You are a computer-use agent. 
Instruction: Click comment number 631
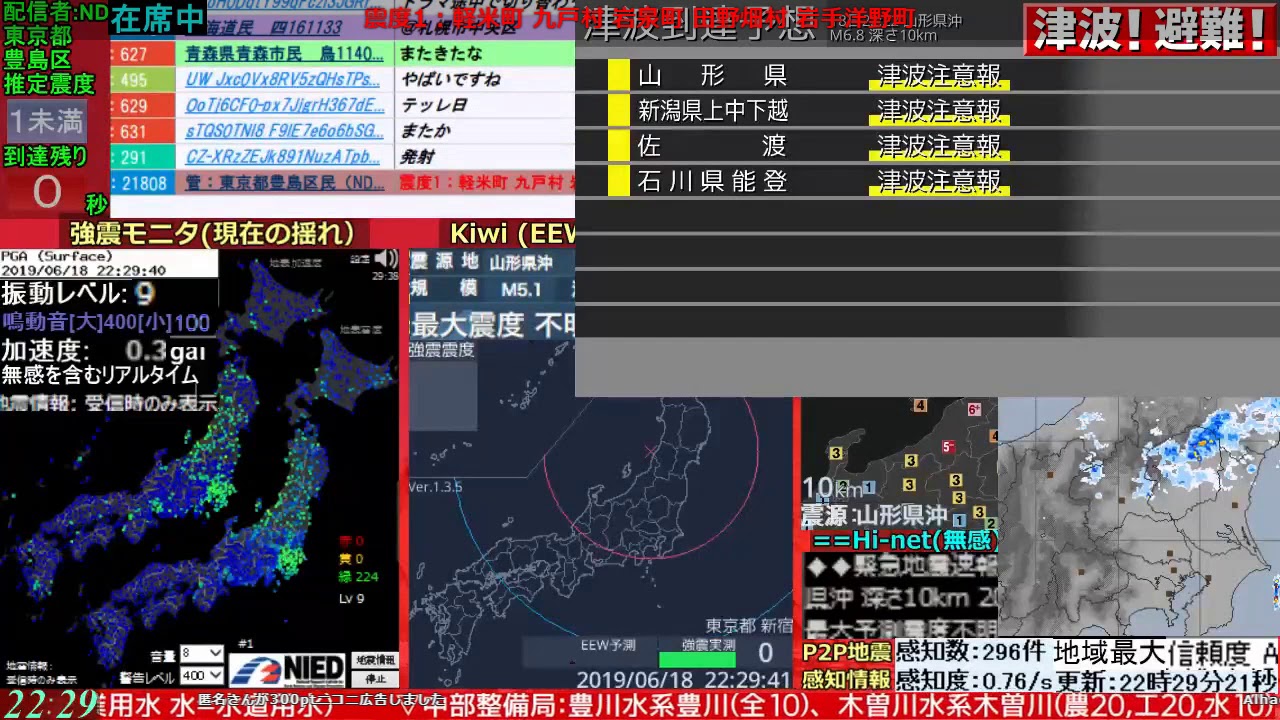[x=133, y=132]
